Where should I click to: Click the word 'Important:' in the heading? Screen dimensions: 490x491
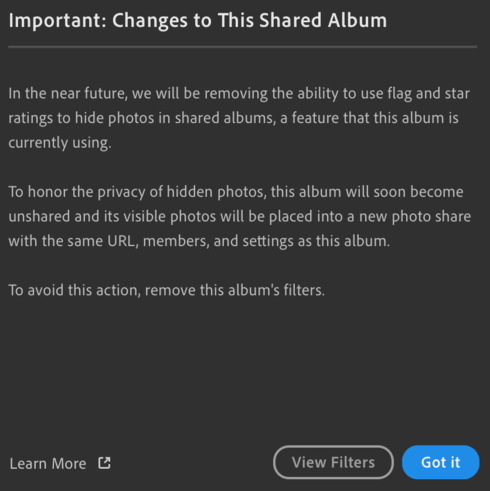tap(58, 21)
